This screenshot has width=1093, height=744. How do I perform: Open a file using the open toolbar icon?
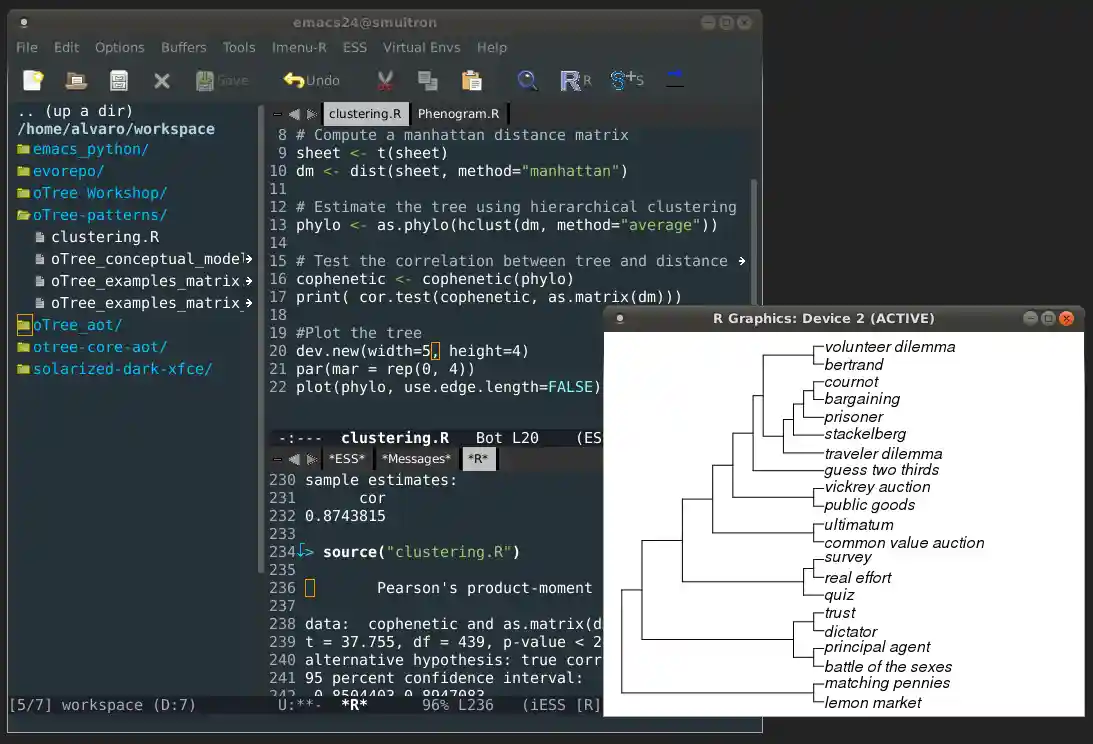point(75,80)
